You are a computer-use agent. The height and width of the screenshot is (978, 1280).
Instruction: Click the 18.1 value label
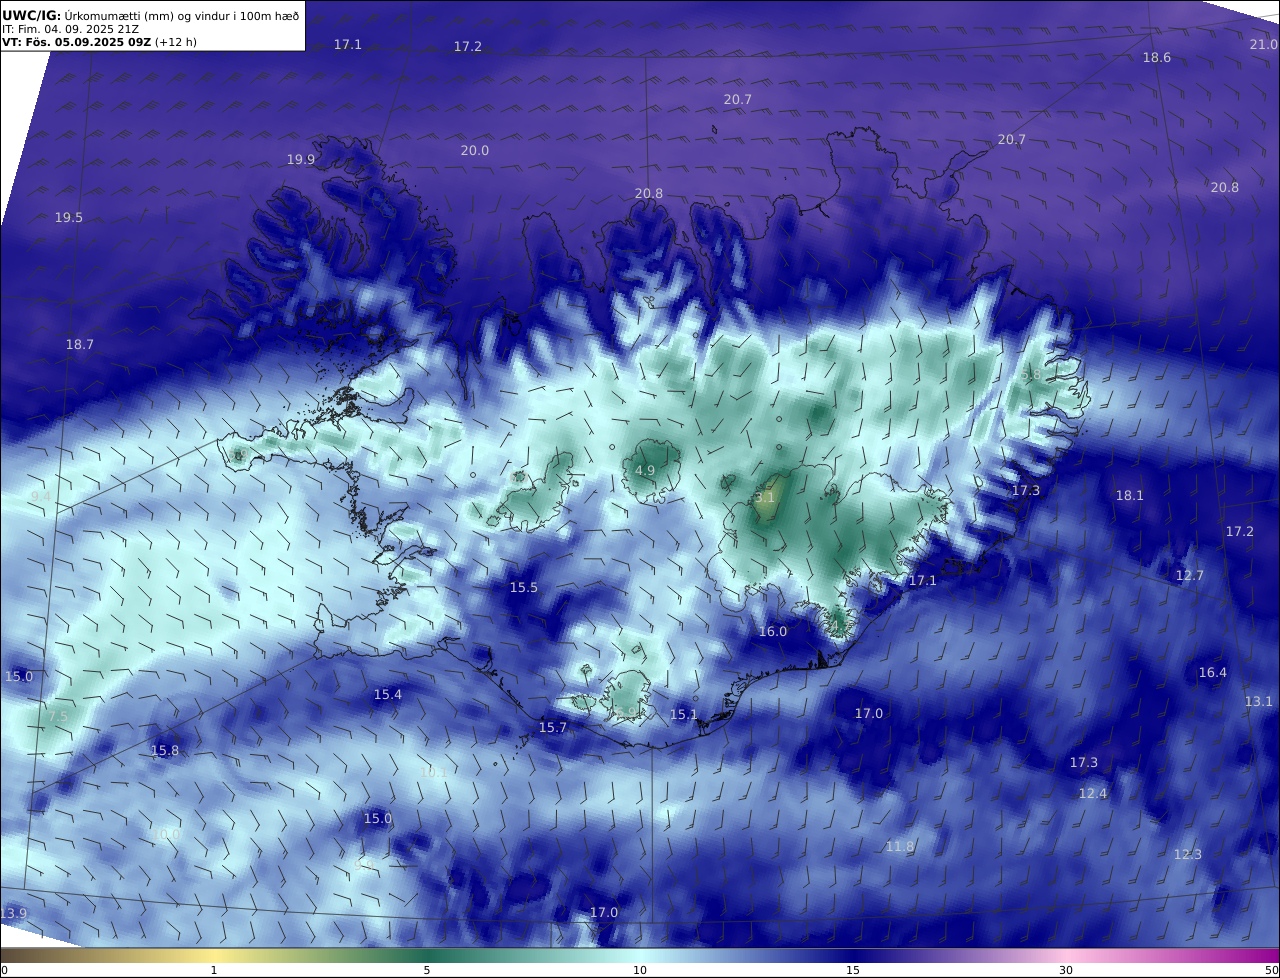point(1130,495)
